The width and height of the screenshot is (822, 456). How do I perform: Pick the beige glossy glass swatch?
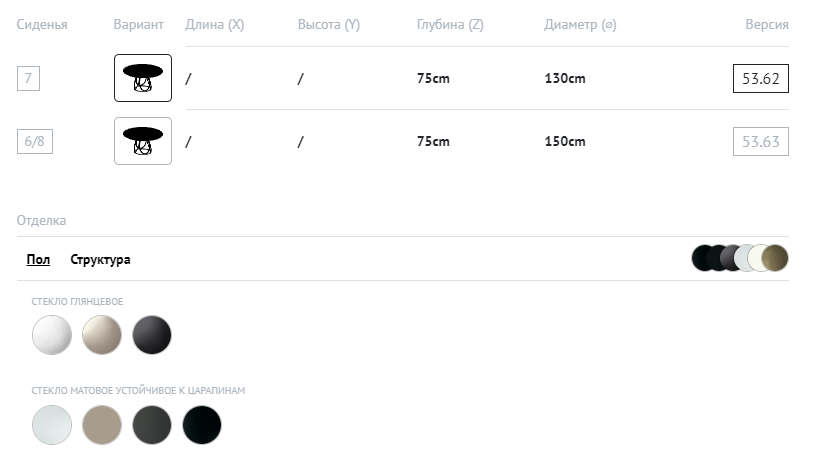pyautogui.click(x=102, y=335)
